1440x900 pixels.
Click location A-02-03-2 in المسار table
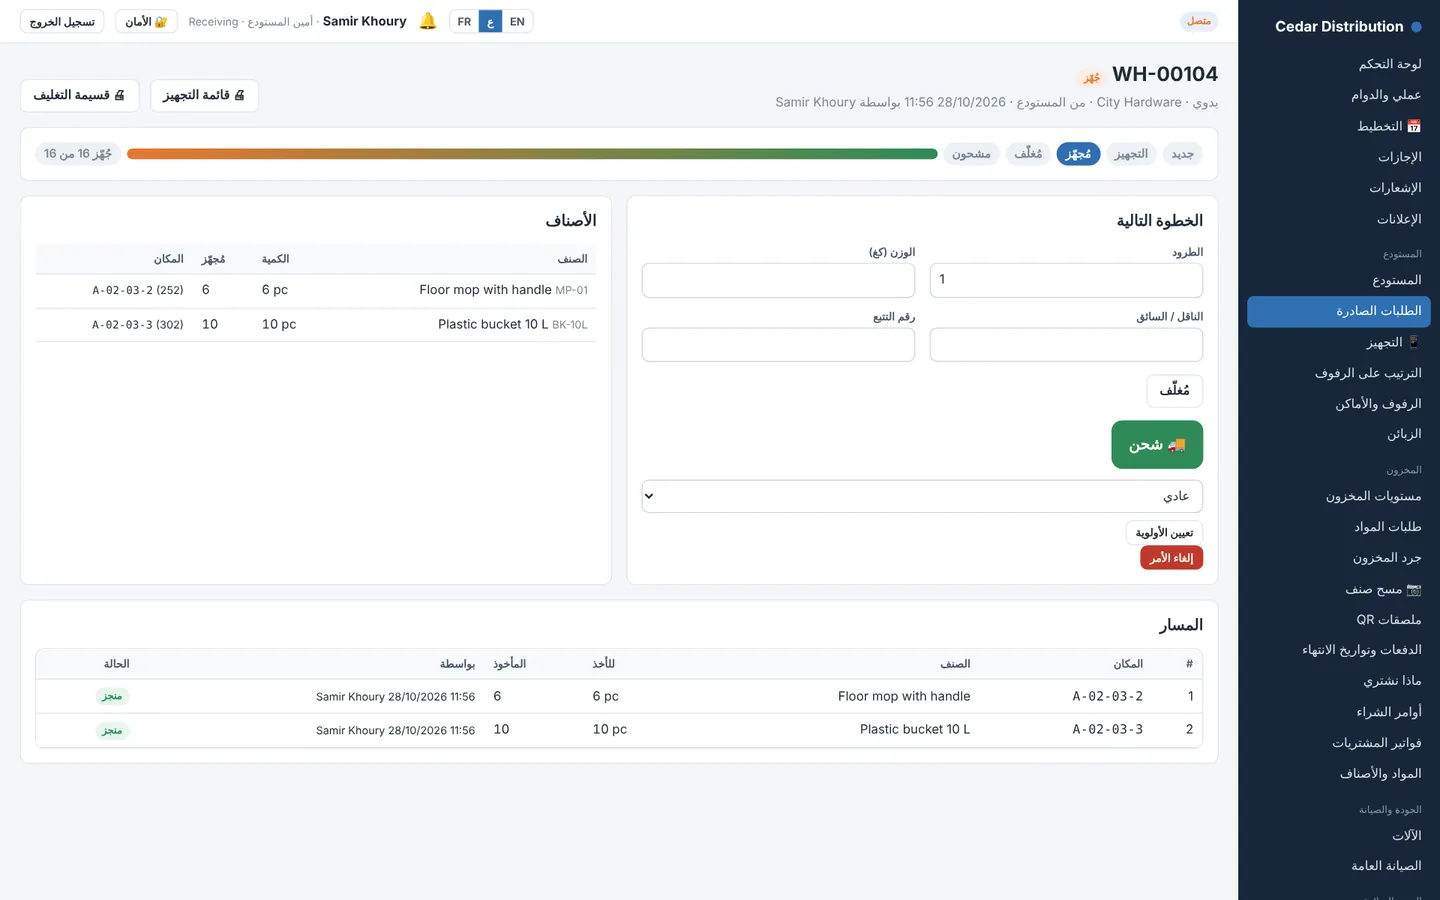[1107, 696]
